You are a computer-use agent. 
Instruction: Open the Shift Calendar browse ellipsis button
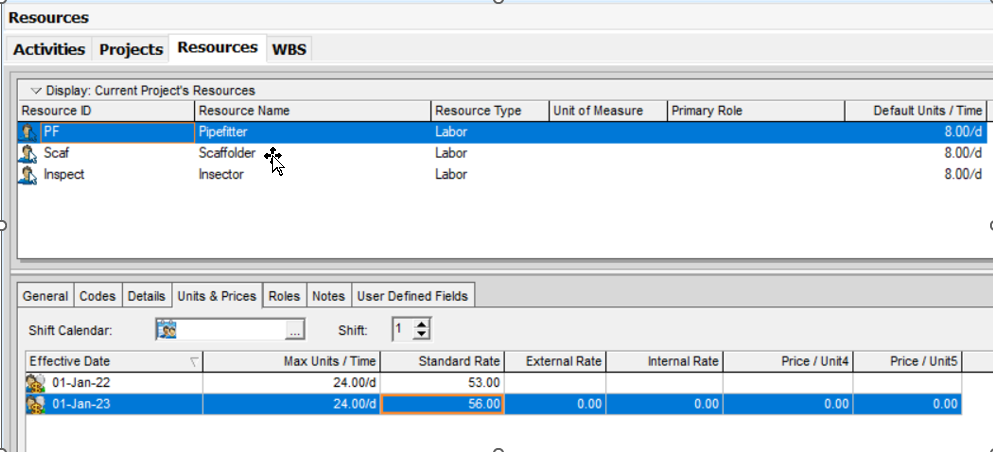[294, 330]
